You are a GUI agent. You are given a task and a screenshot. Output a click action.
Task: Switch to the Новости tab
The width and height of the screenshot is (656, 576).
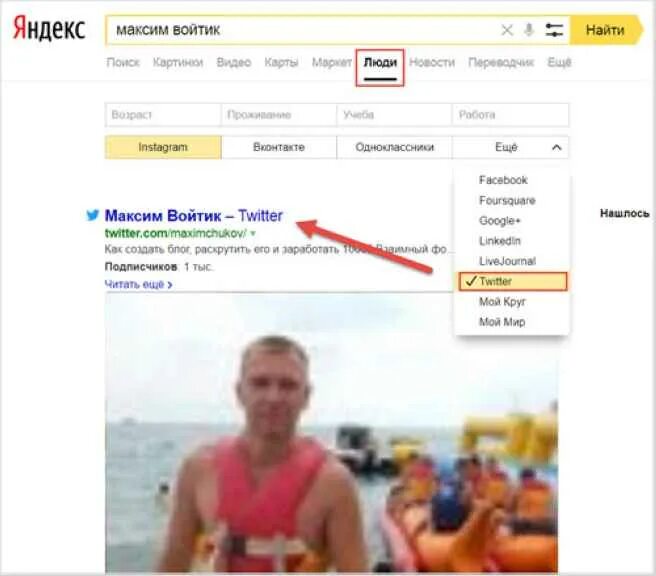coord(432,63)
